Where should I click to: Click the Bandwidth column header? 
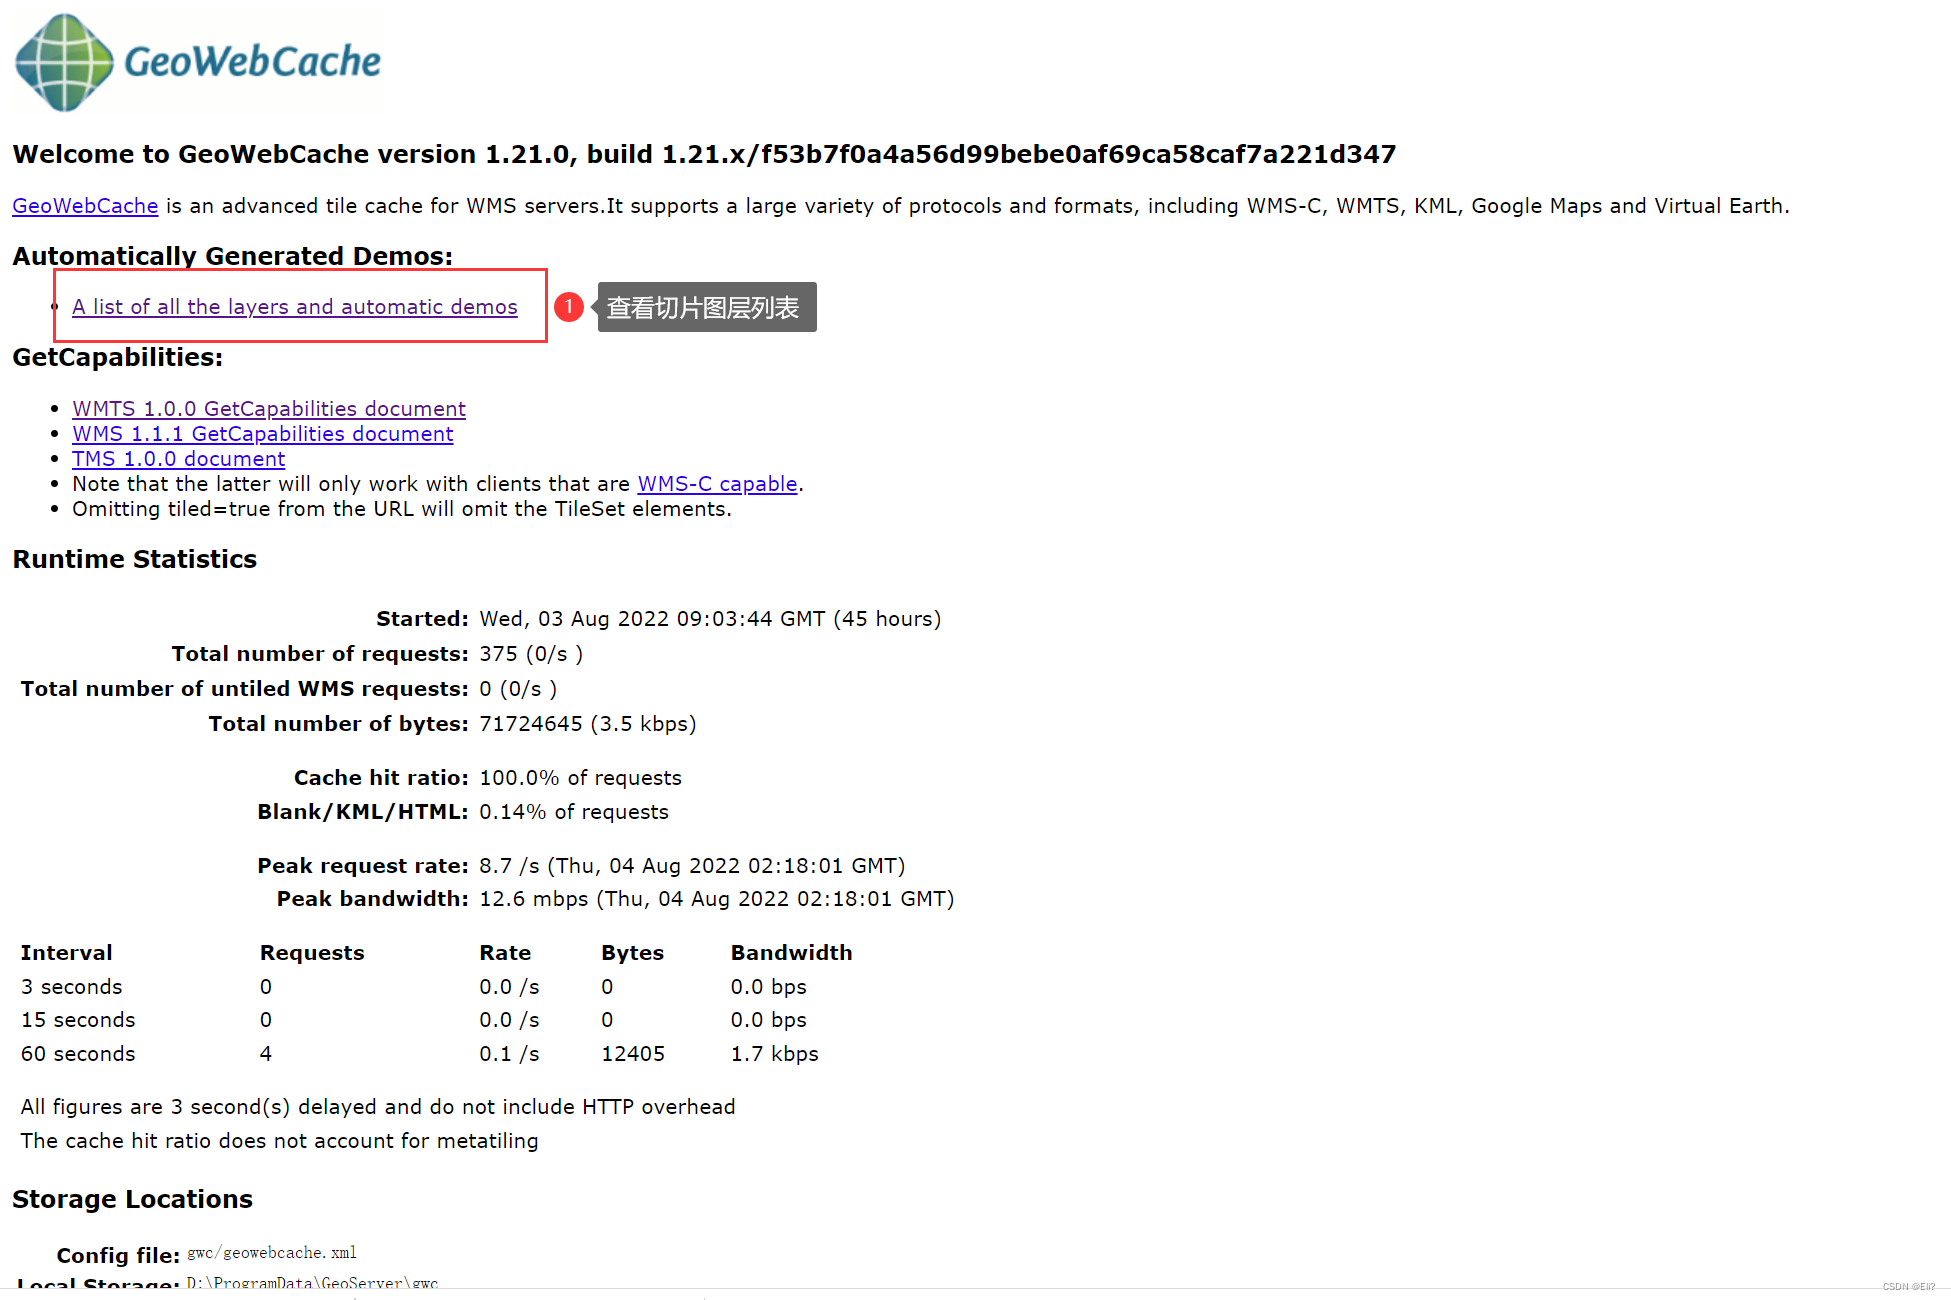(792, 953)
